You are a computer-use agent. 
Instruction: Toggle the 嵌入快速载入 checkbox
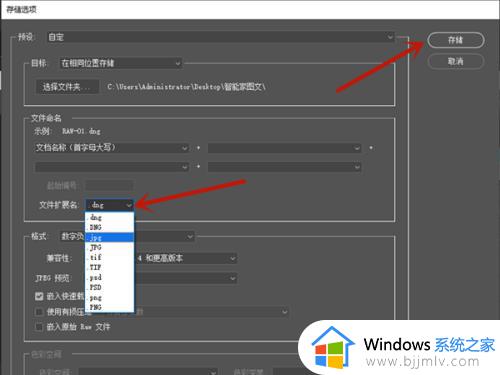39,296
